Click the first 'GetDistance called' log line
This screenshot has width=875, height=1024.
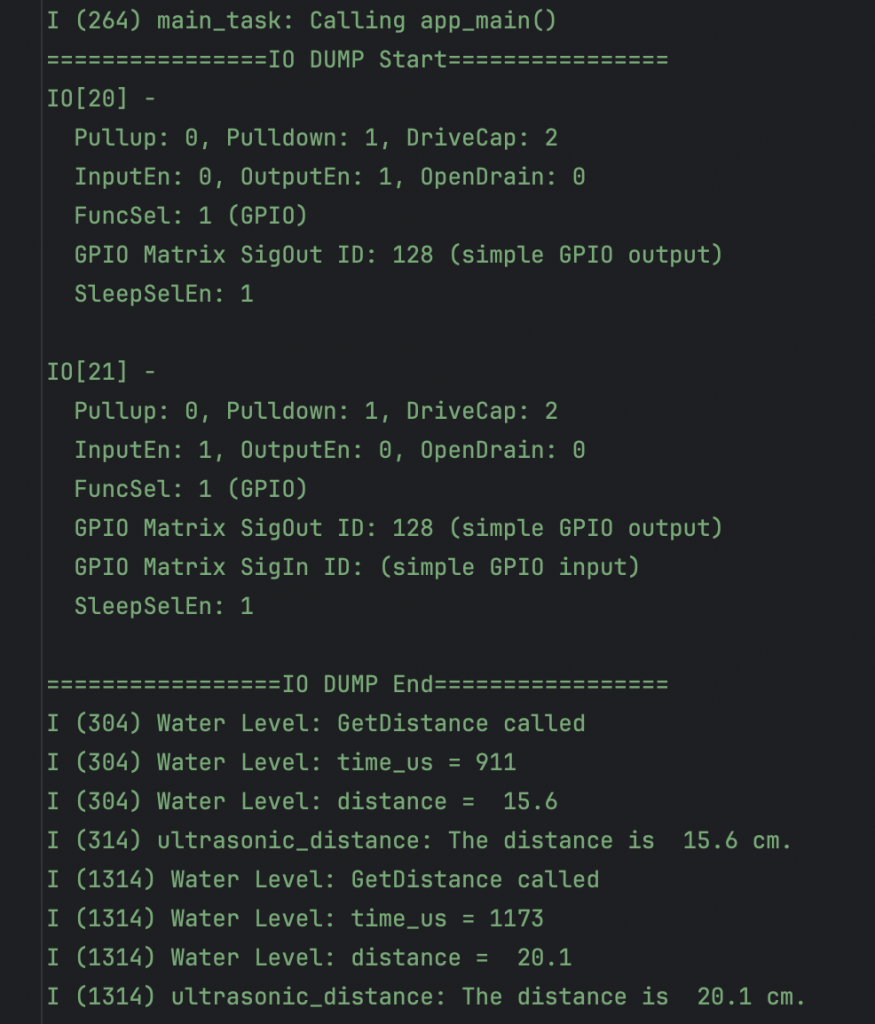coord(315,723)
